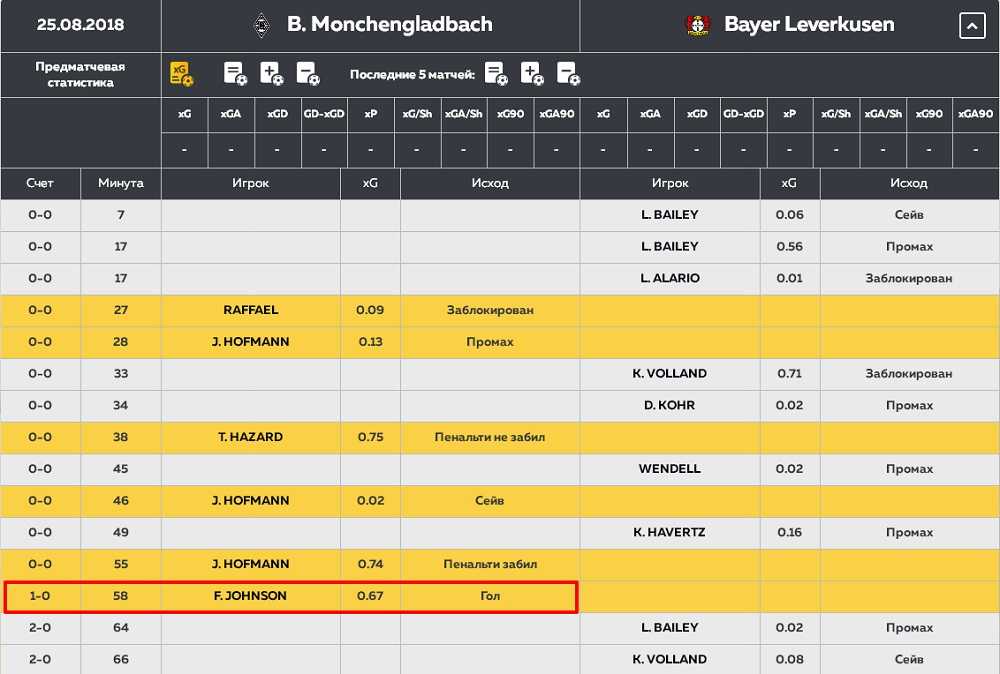Click plus ball icon after Последние 5 матчей
Screen dimensions: 1000x674
pos(532,73)
